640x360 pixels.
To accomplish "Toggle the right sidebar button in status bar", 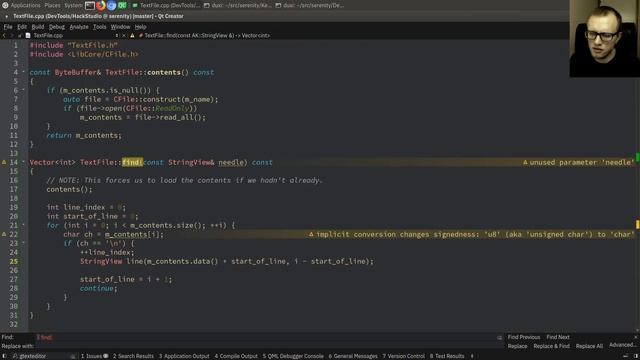I will (636, 356).
